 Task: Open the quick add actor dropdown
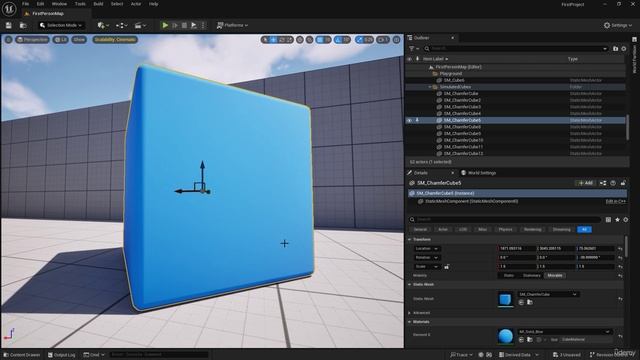tap(102, 25)
